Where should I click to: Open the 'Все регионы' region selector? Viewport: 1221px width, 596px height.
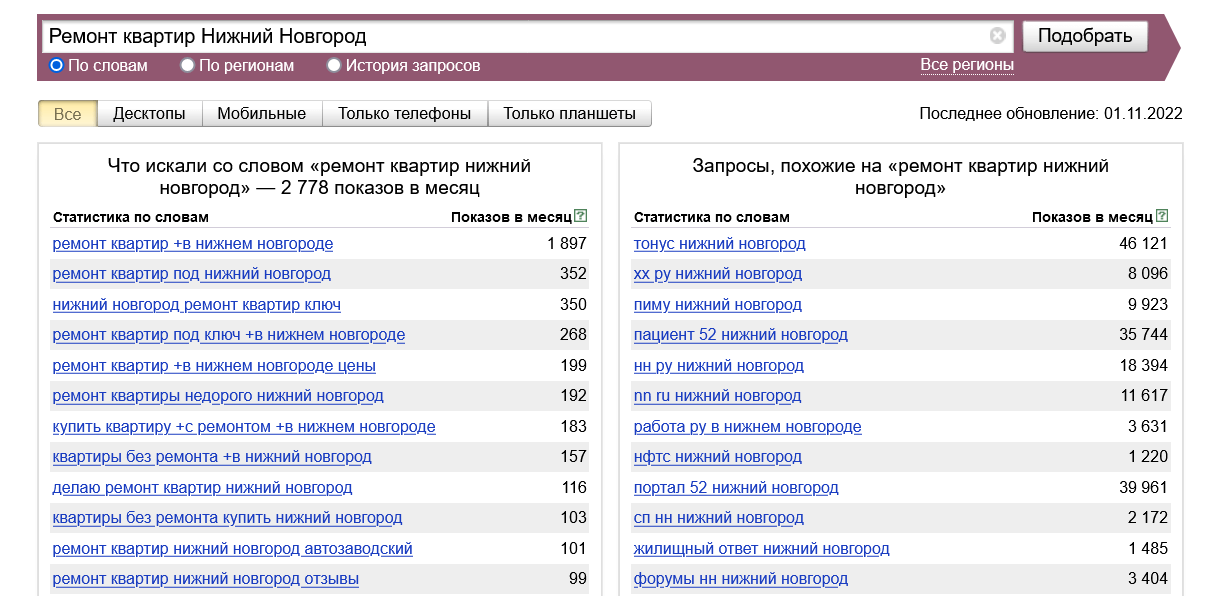[x=966, y=65]
